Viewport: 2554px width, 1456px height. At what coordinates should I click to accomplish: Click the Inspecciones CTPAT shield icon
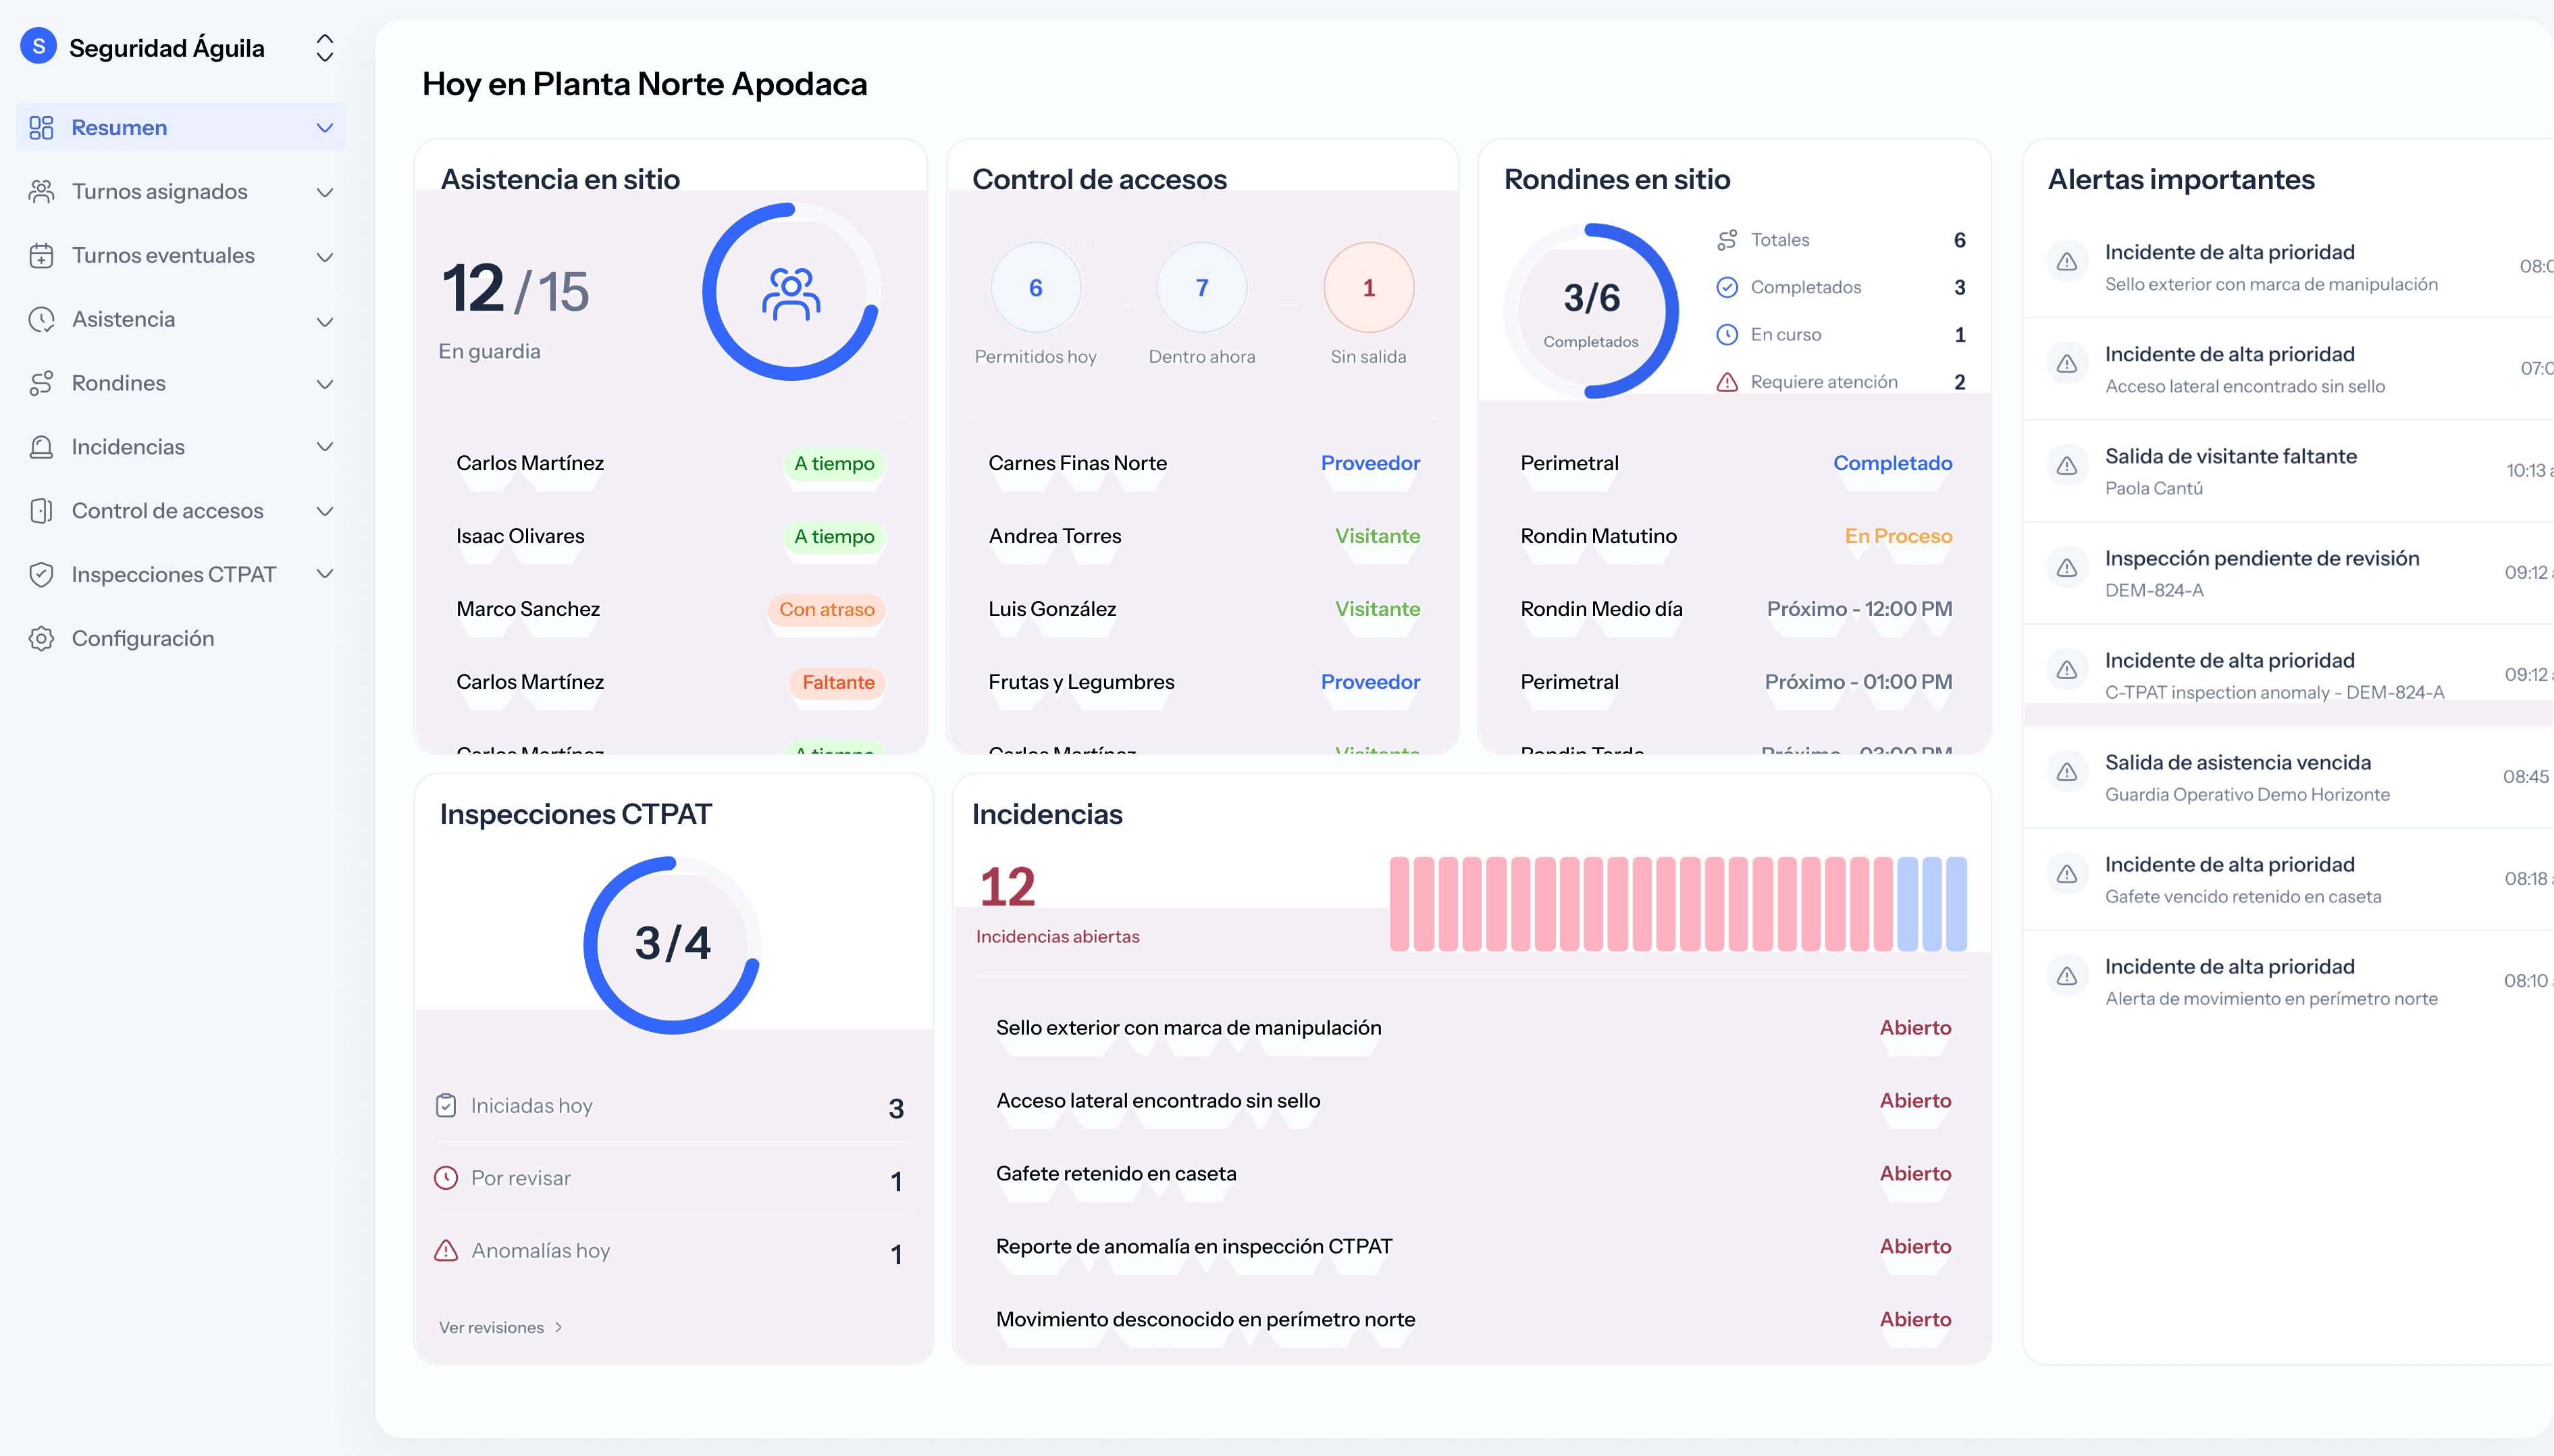coord(41,574)
